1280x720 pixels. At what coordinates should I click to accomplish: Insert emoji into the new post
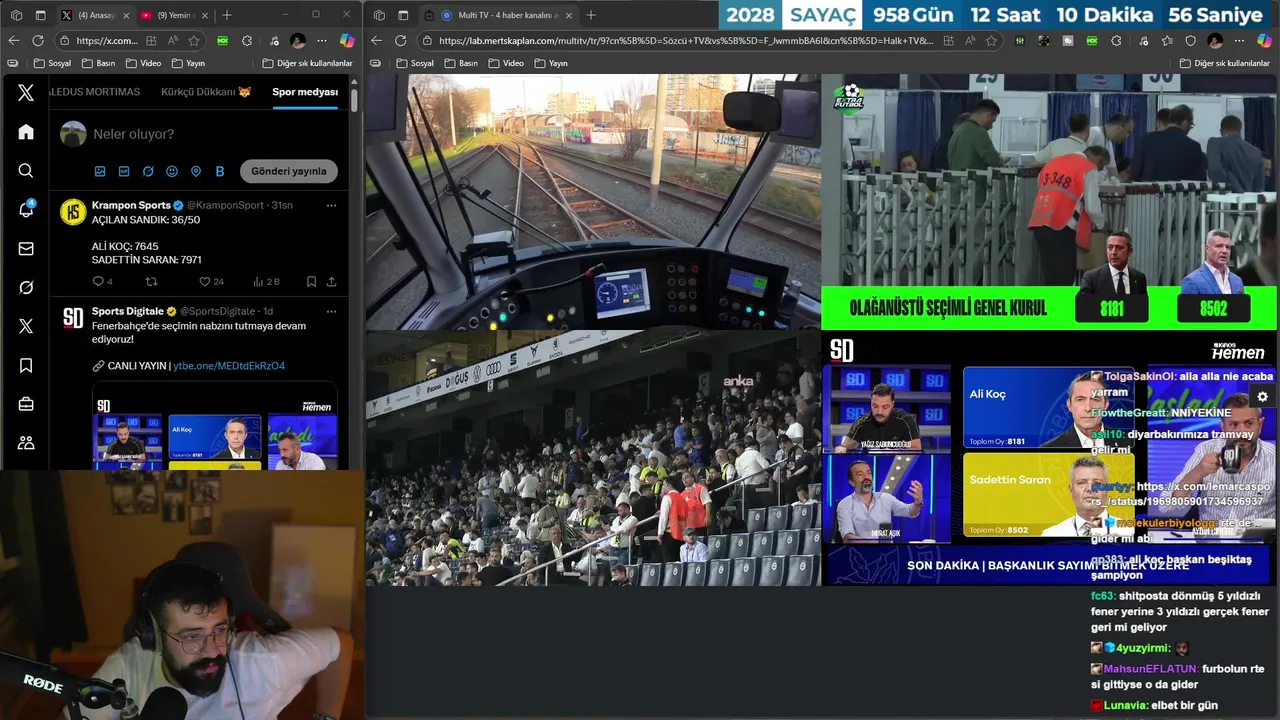tap(172, 171)
